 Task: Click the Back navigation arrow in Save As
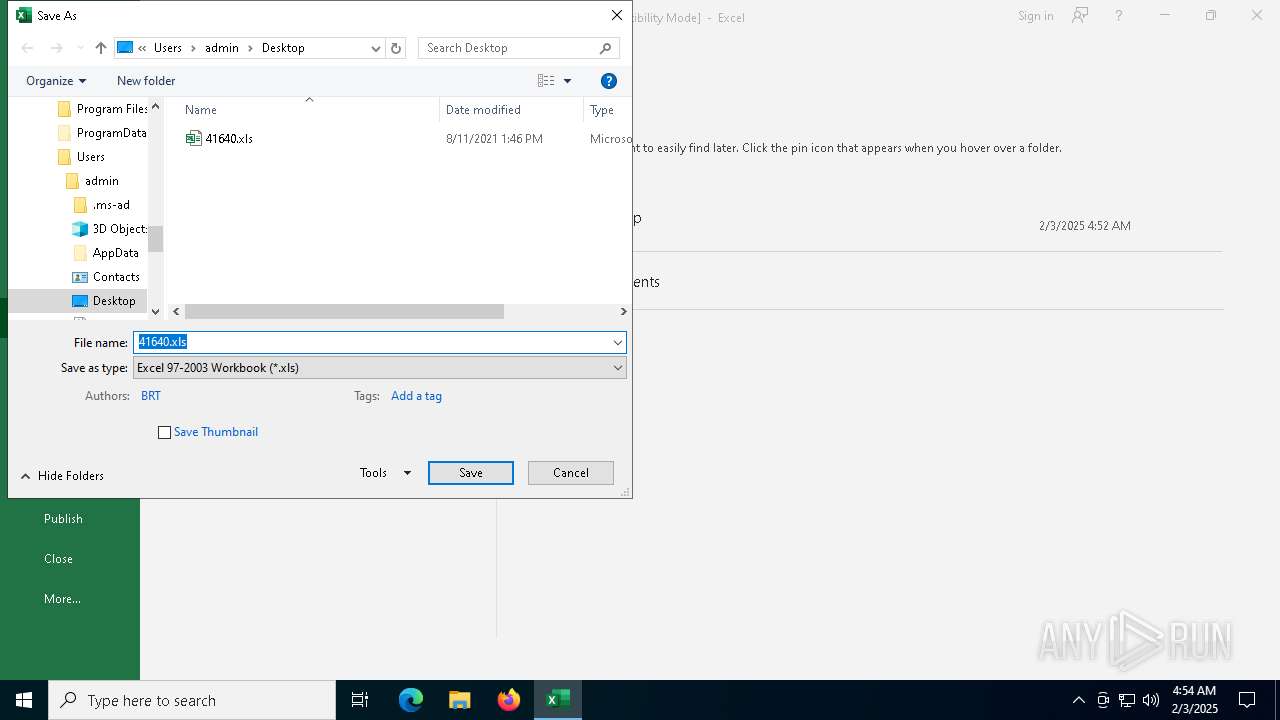point(28,48)
